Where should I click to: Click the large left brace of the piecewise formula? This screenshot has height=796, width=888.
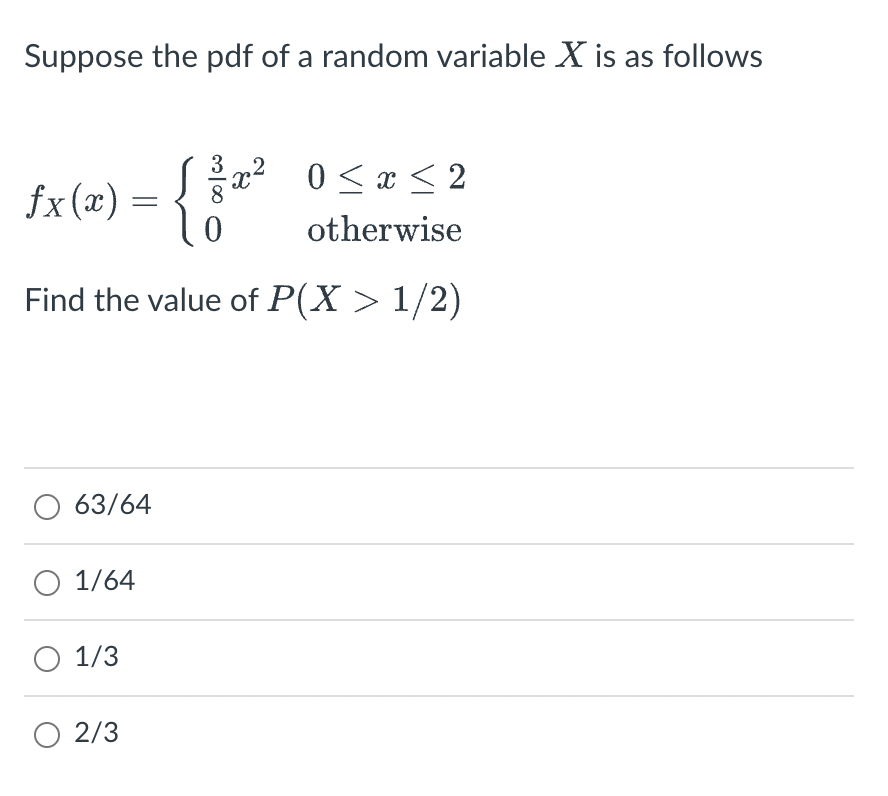pos(187,200)
